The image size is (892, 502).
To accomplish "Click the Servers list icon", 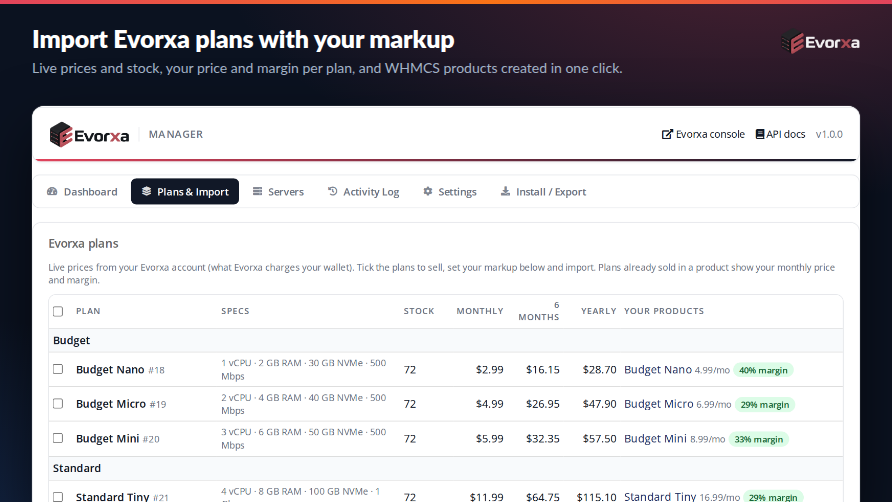I will pos(258,191).
